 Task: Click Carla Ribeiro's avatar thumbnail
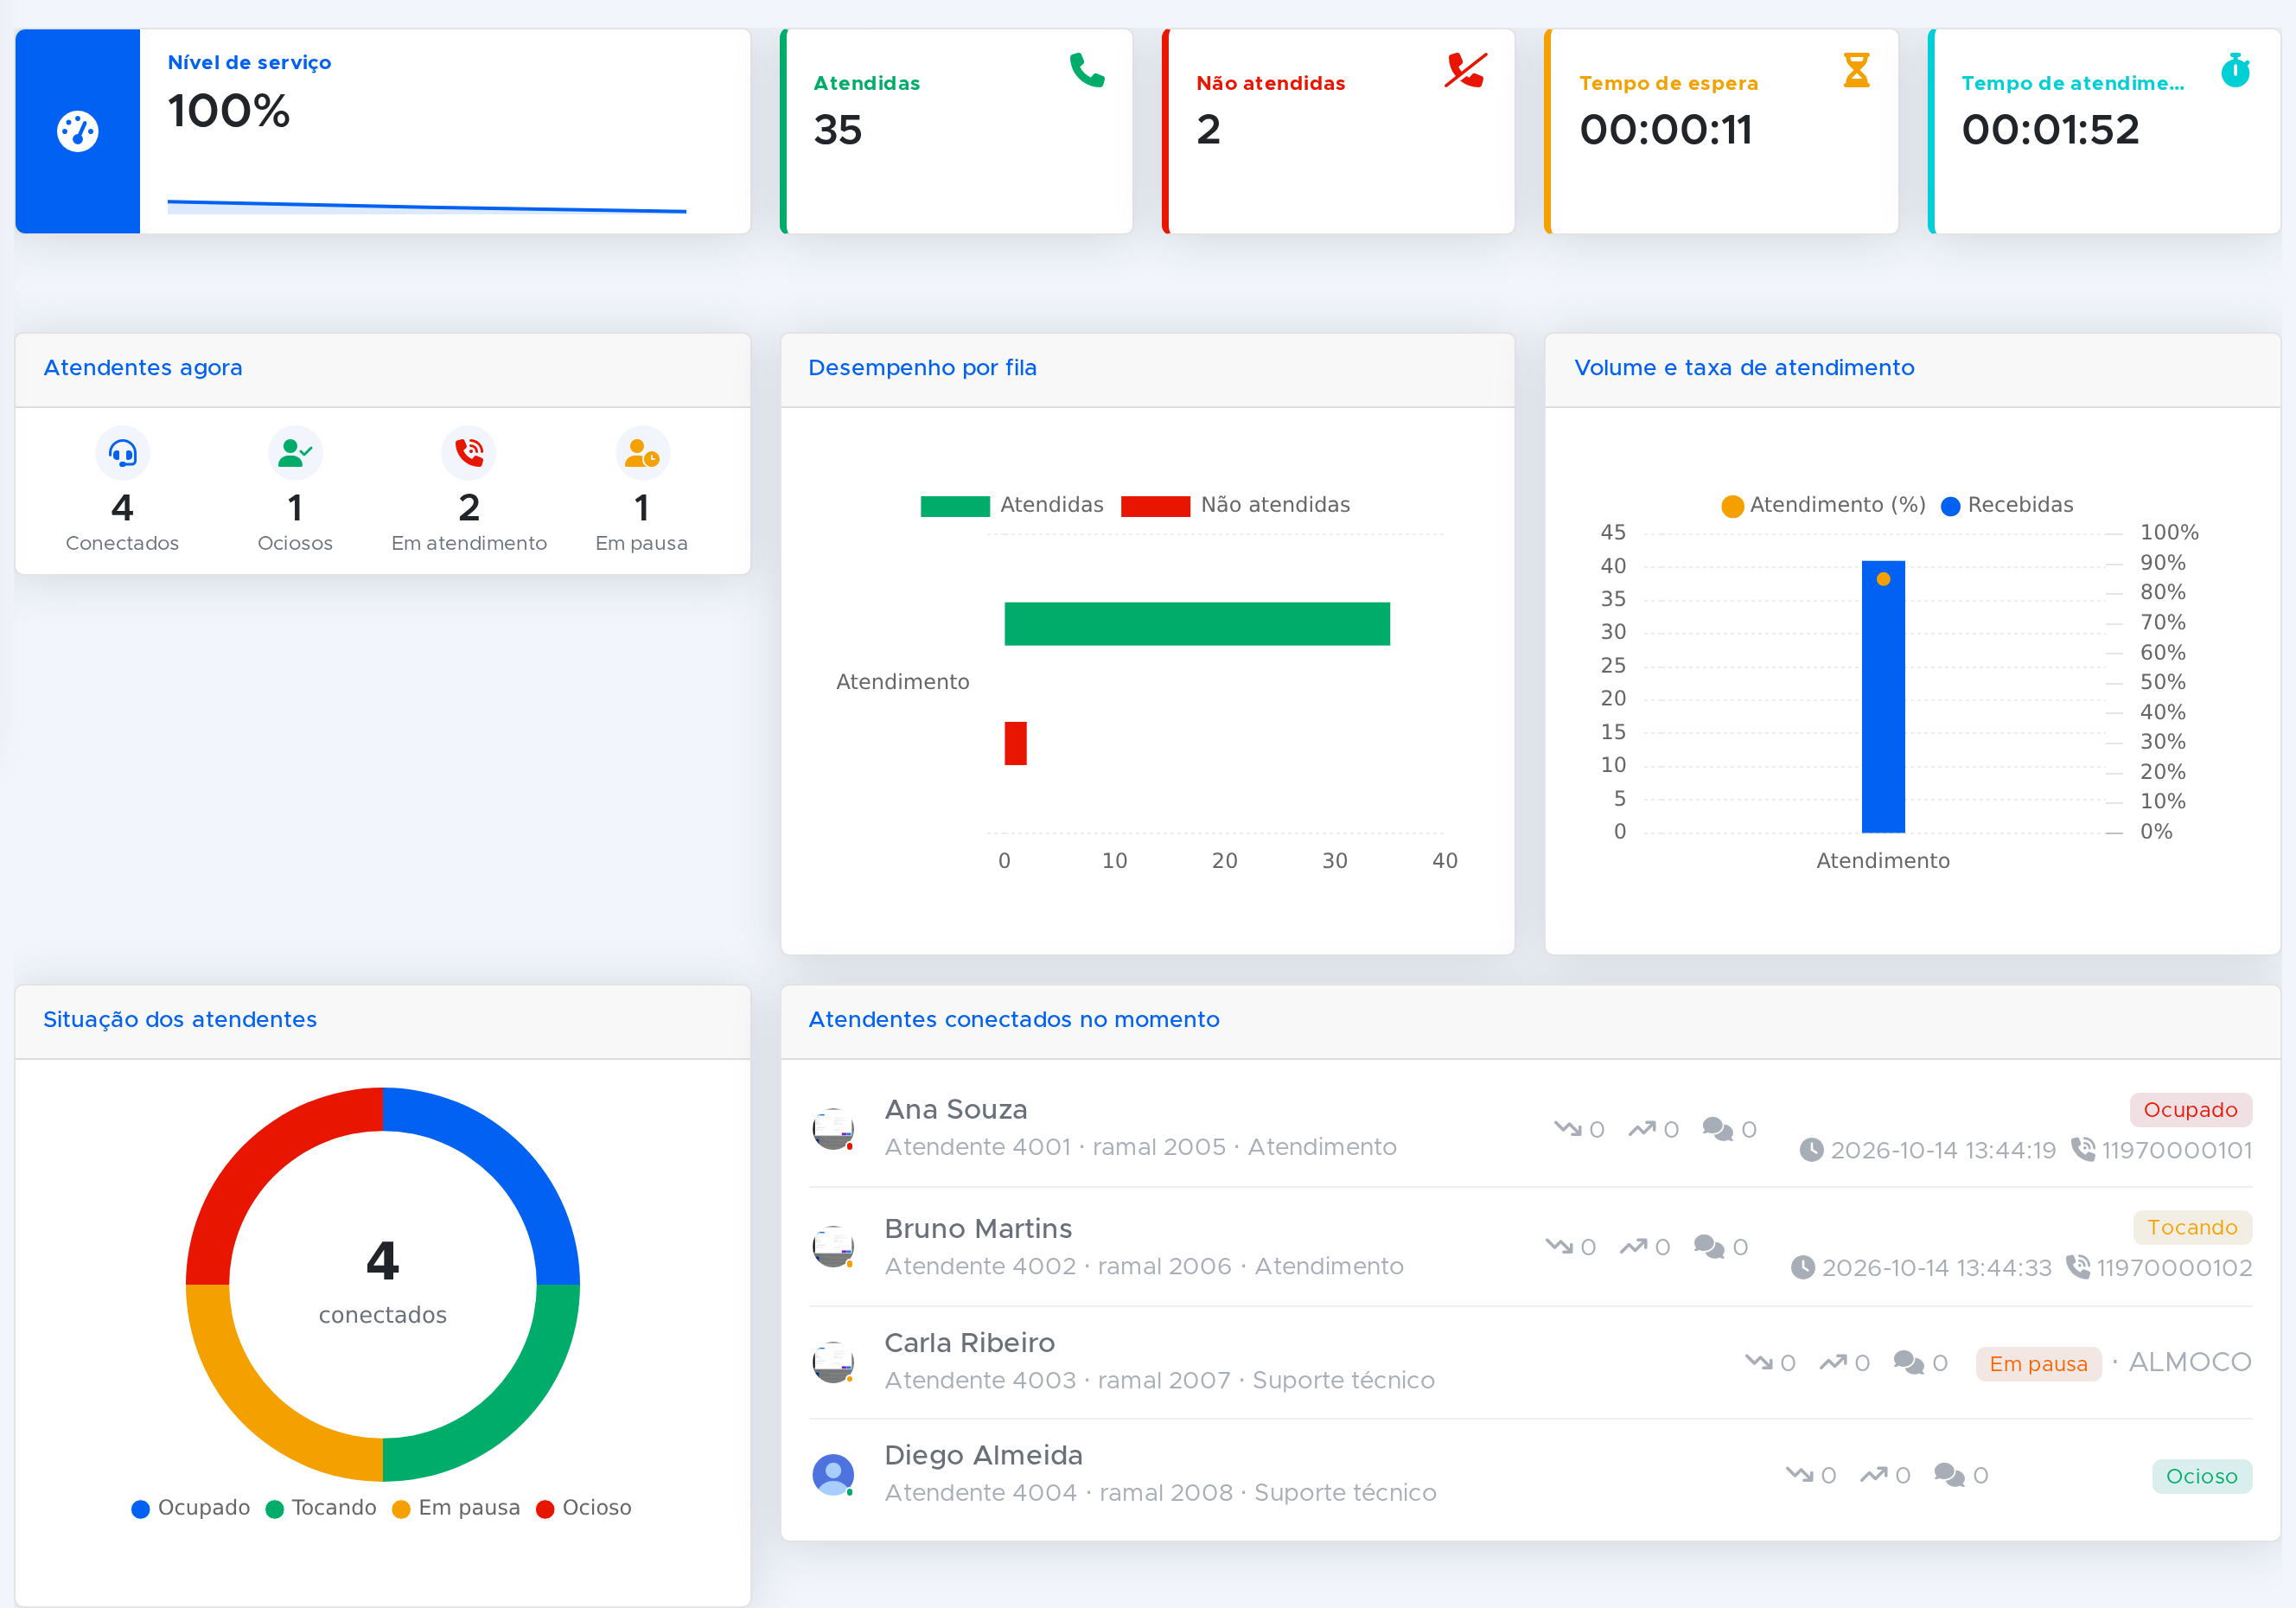[x=833, y=1362]
